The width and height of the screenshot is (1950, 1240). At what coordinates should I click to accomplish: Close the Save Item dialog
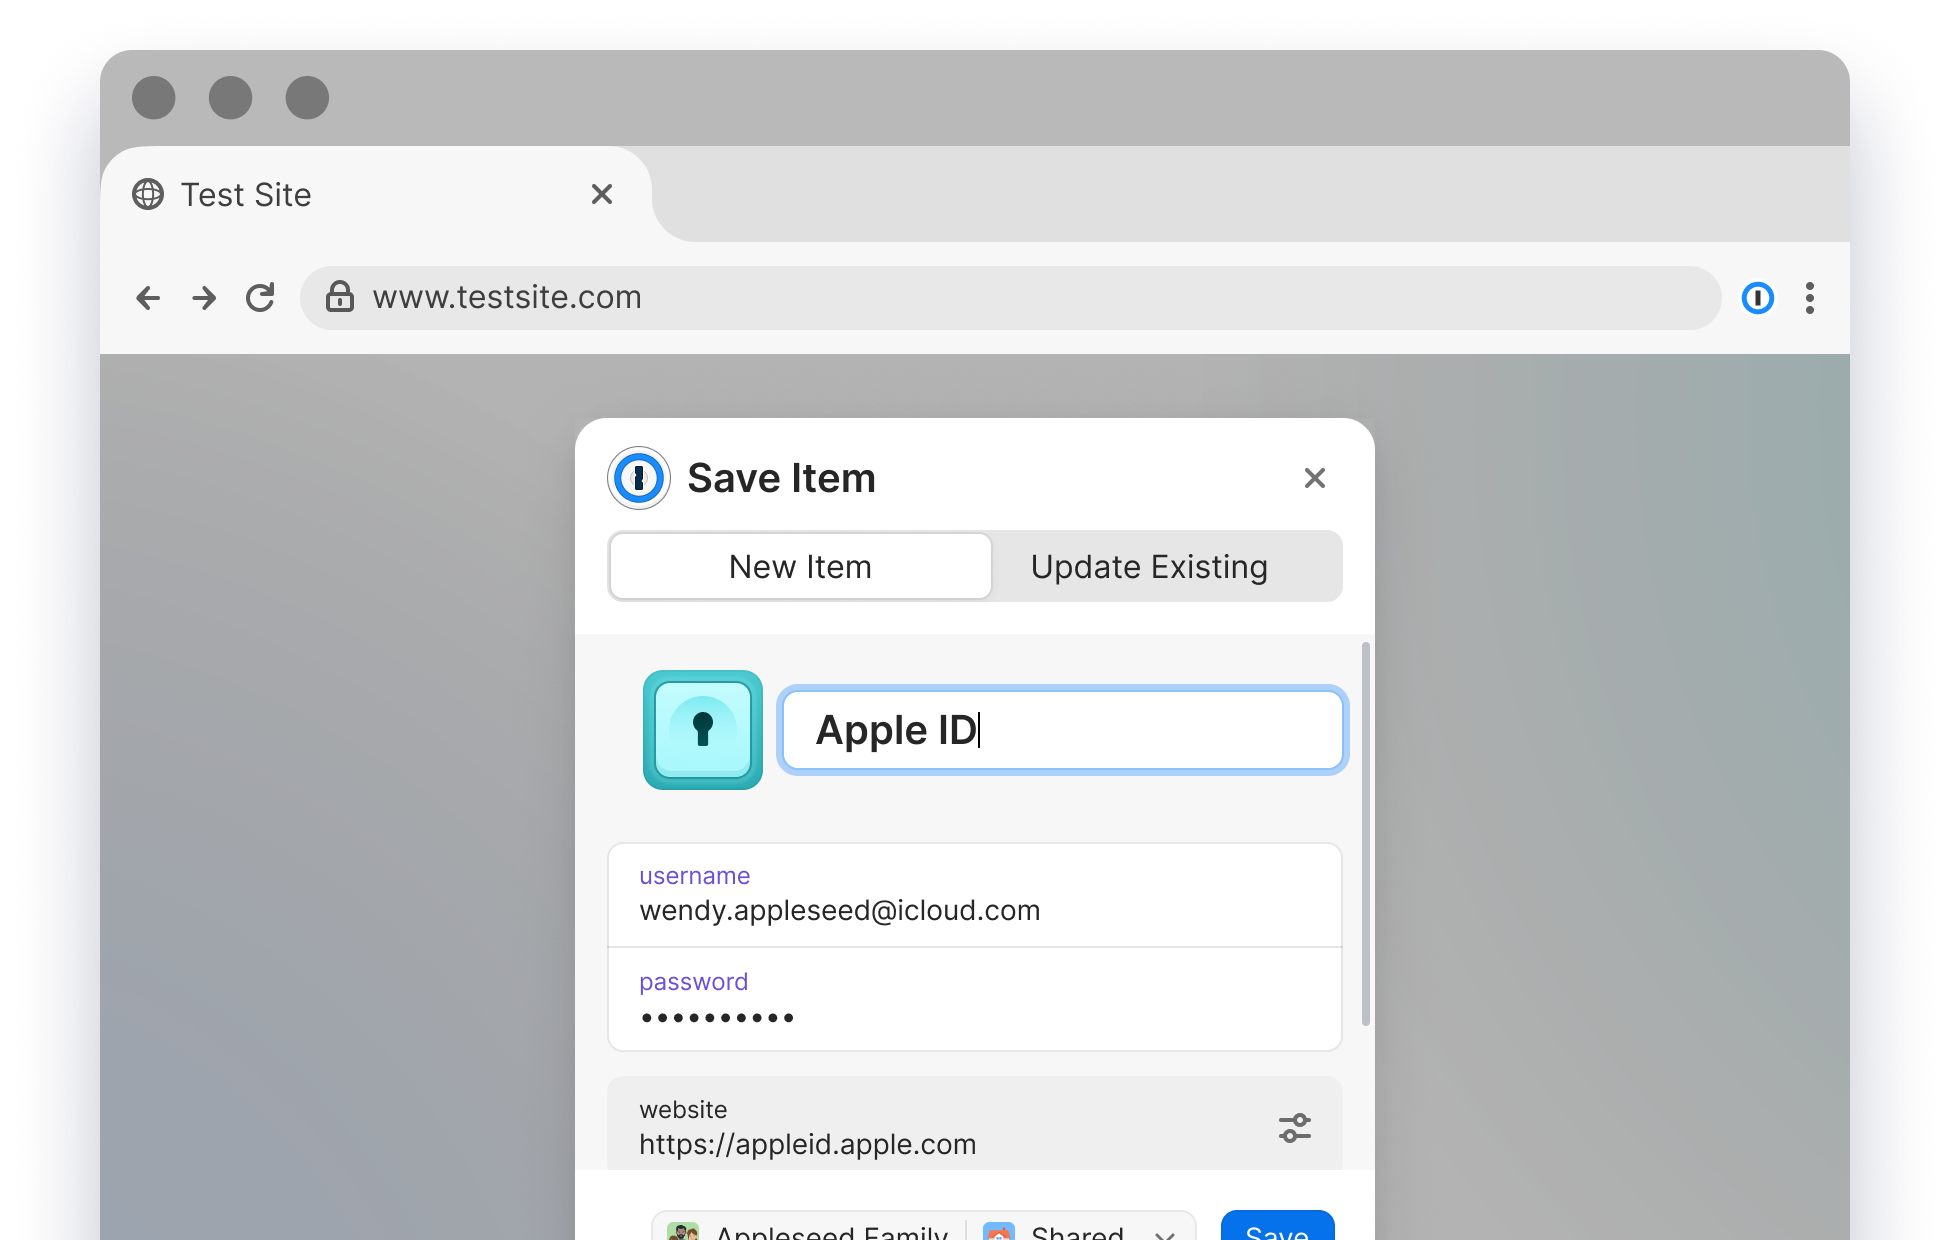click(1314, 478)
